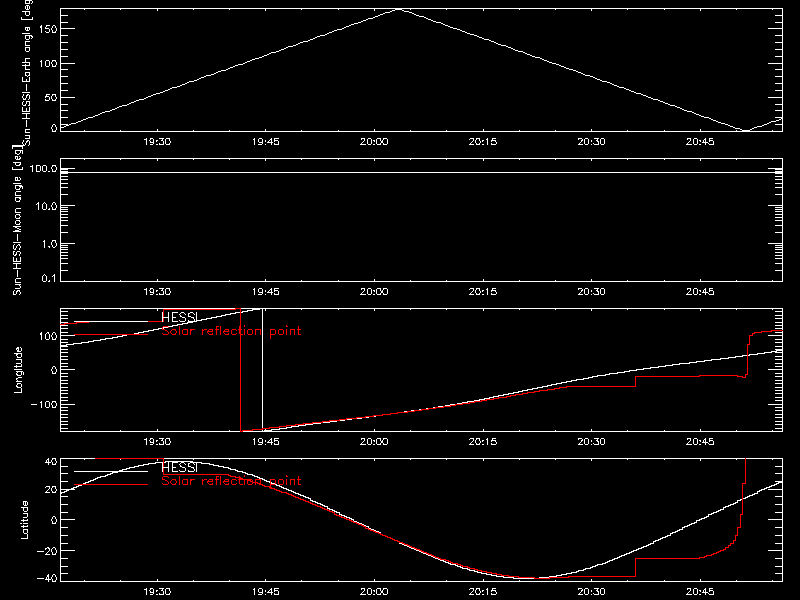The height and width of the screenshot is (600, 800).
Task: Click 20:45 label under Latitude plot
Action: (700, 592)
